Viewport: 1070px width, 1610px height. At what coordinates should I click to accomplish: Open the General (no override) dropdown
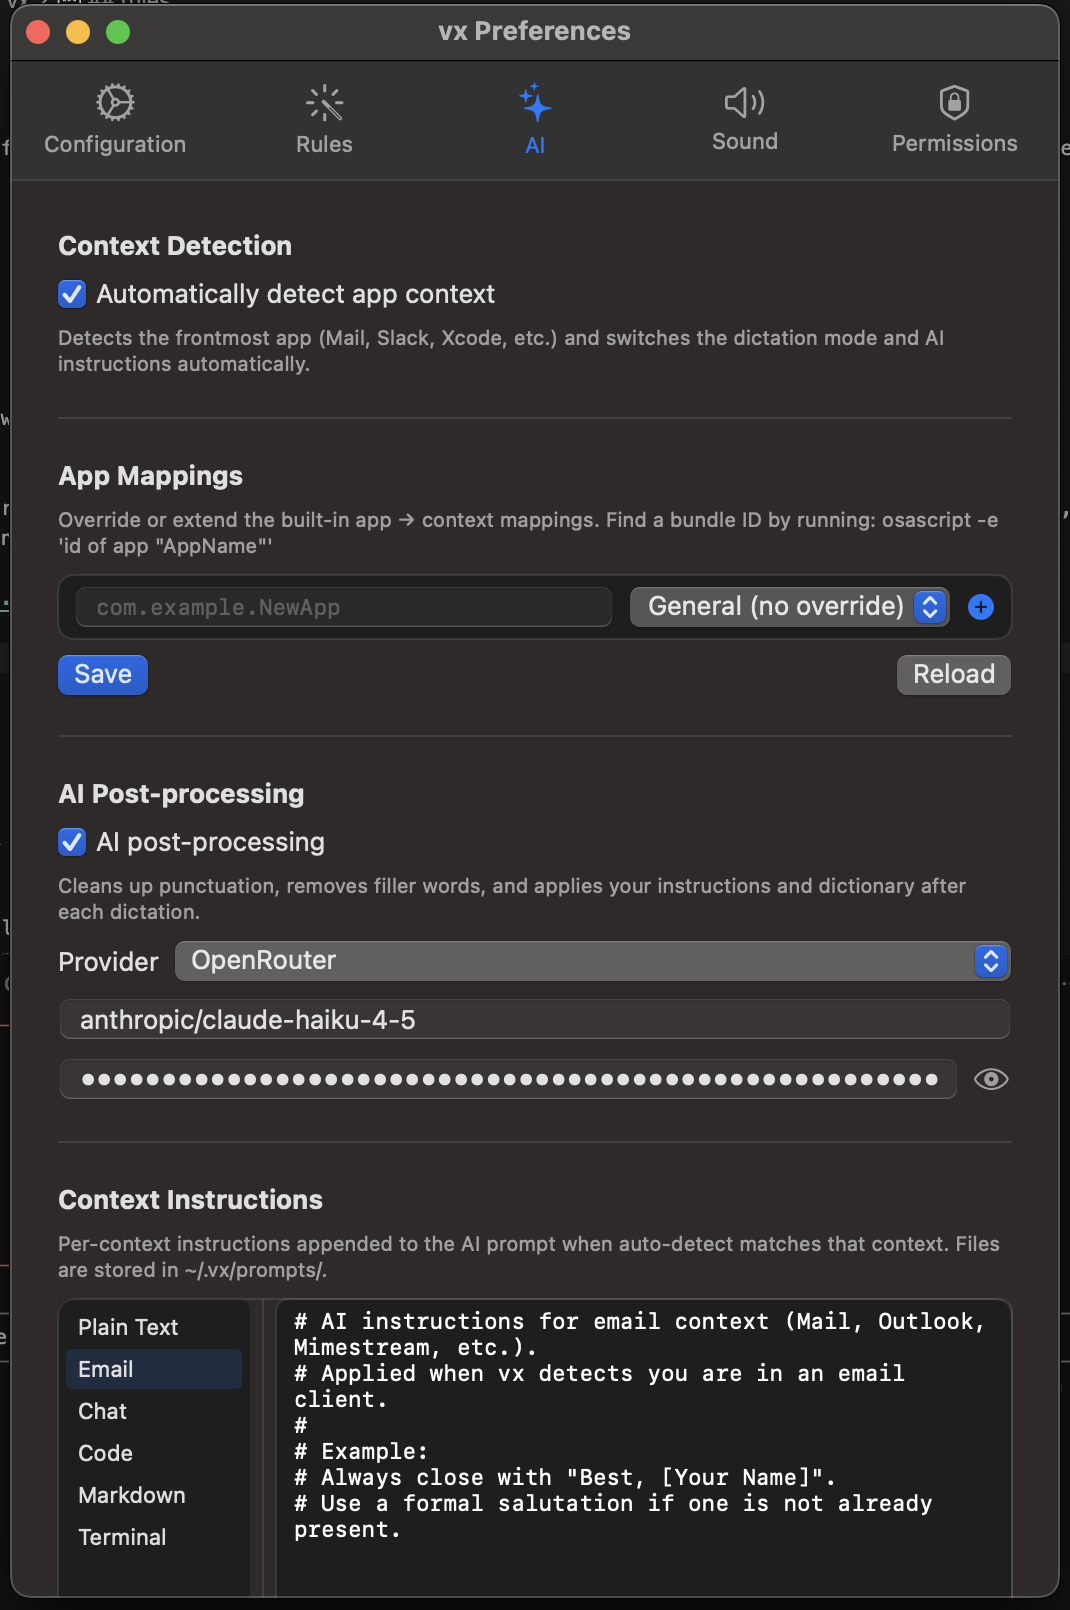click(x=789, y=607)
